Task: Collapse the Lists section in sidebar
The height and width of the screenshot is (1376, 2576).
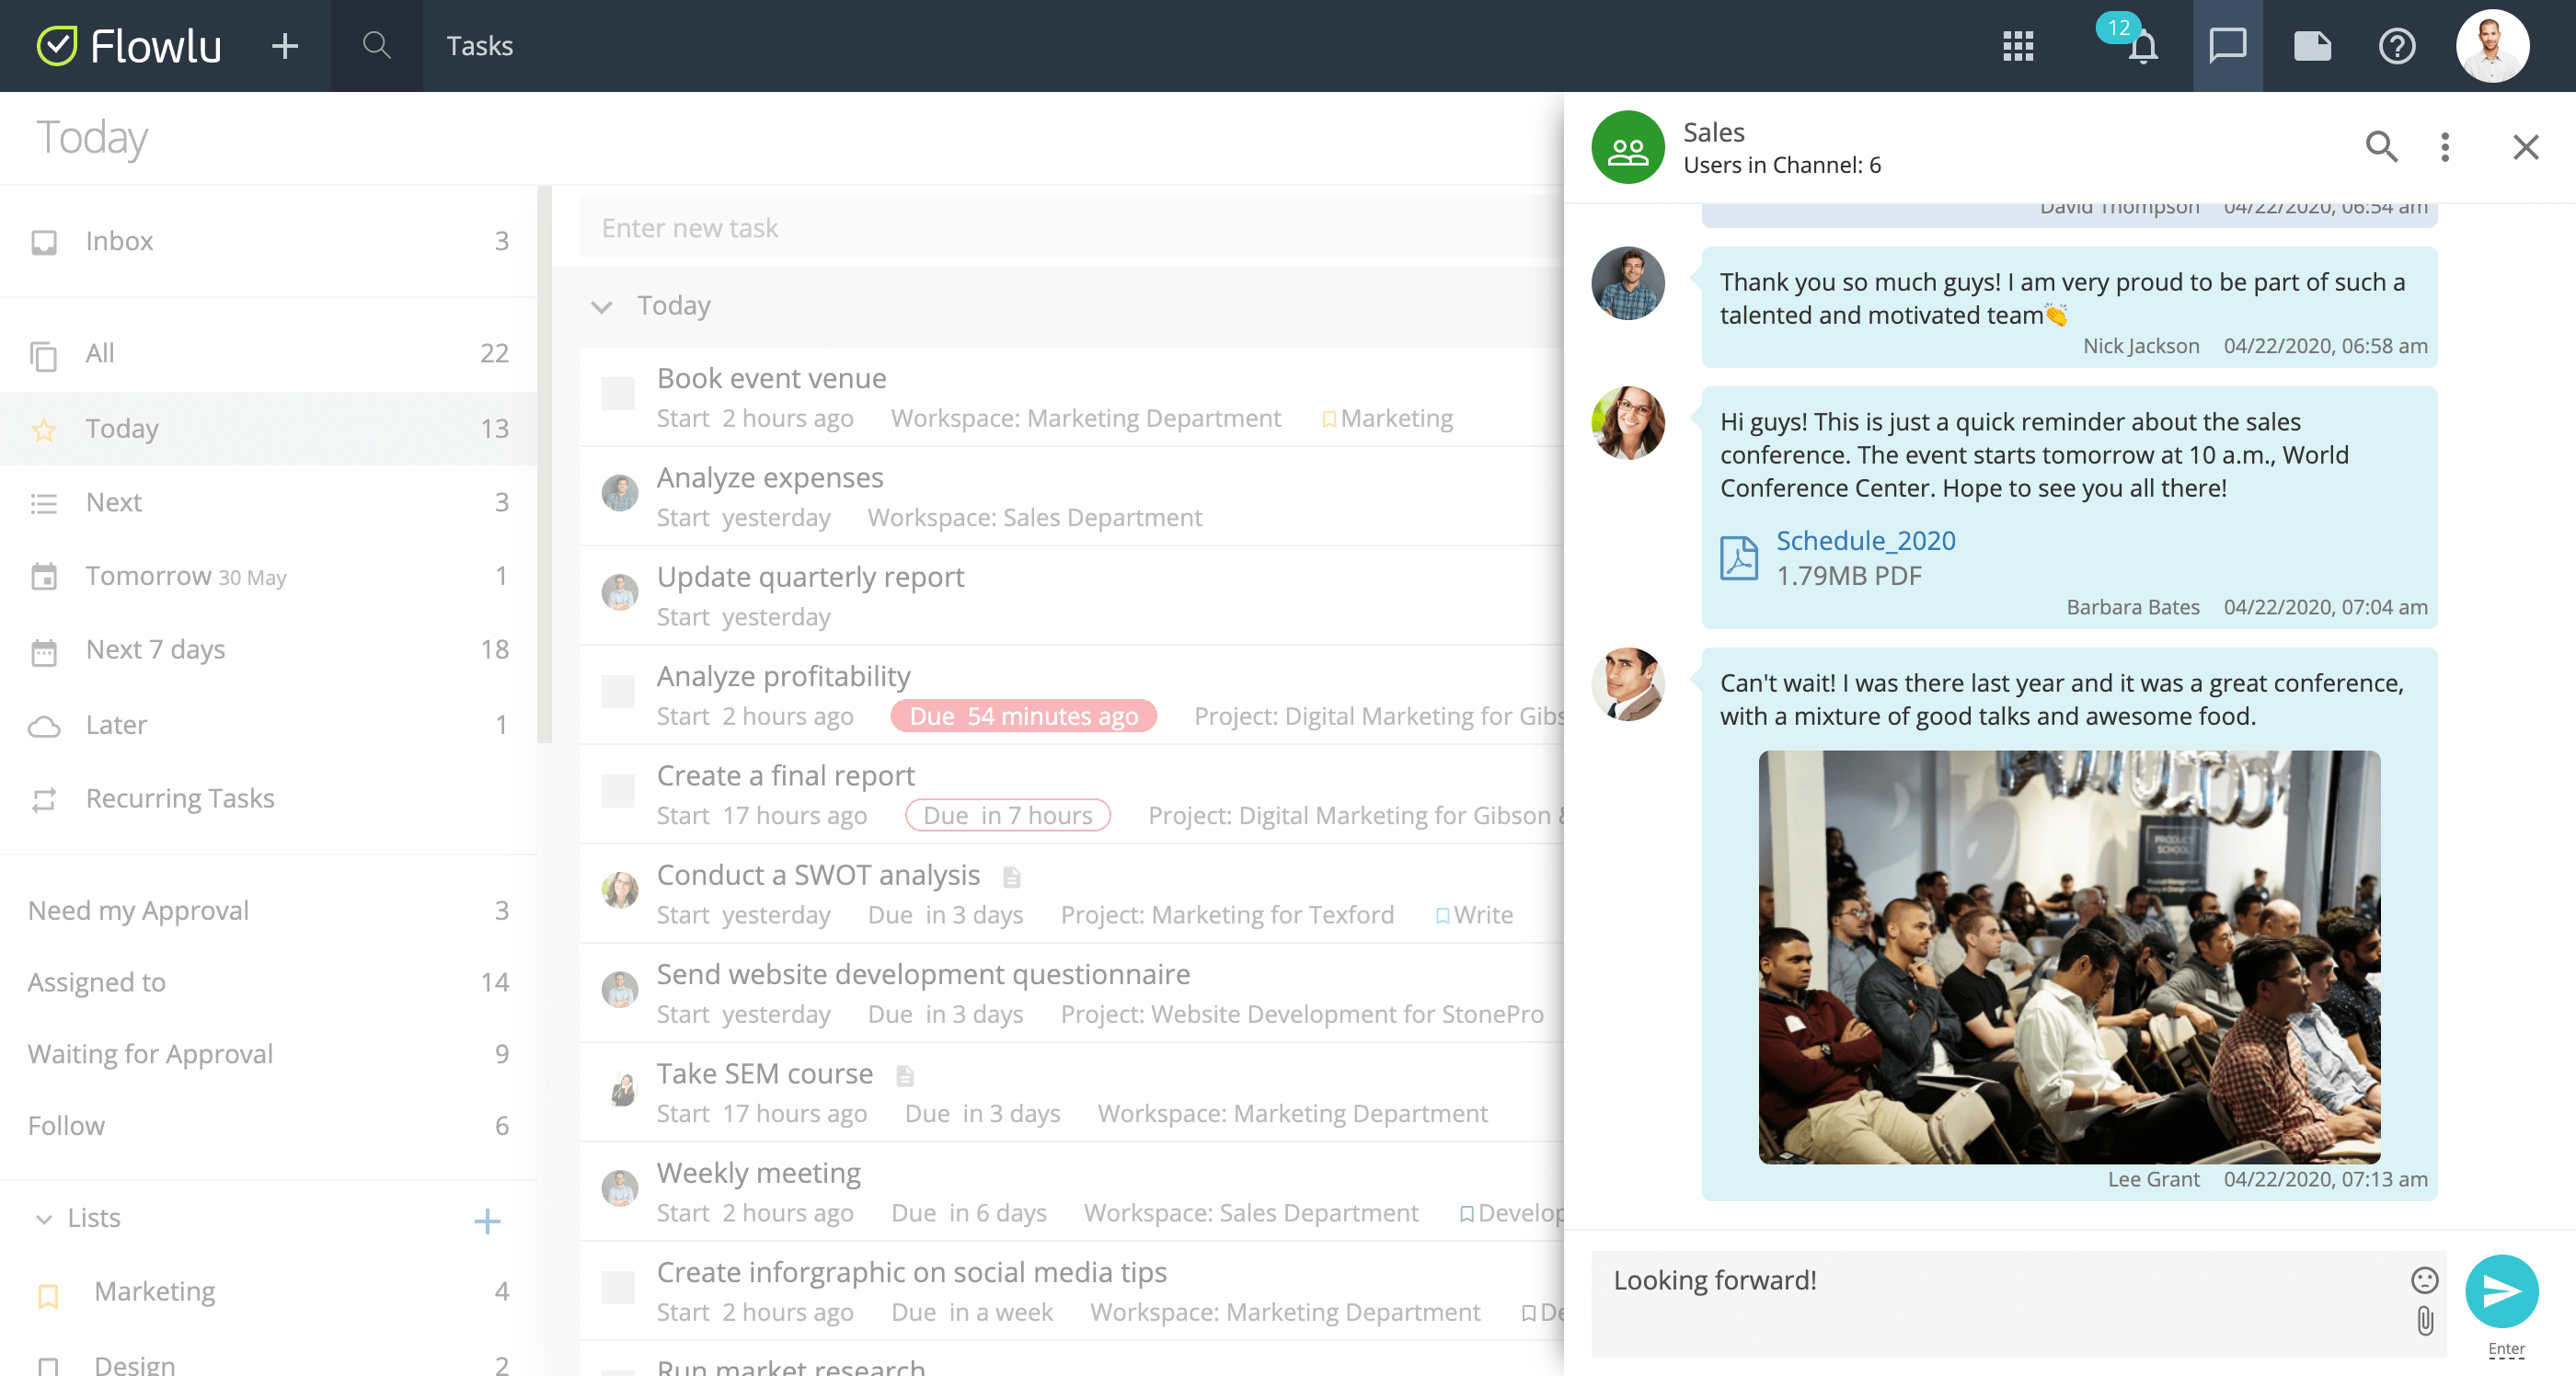Action: point(43,1220)
